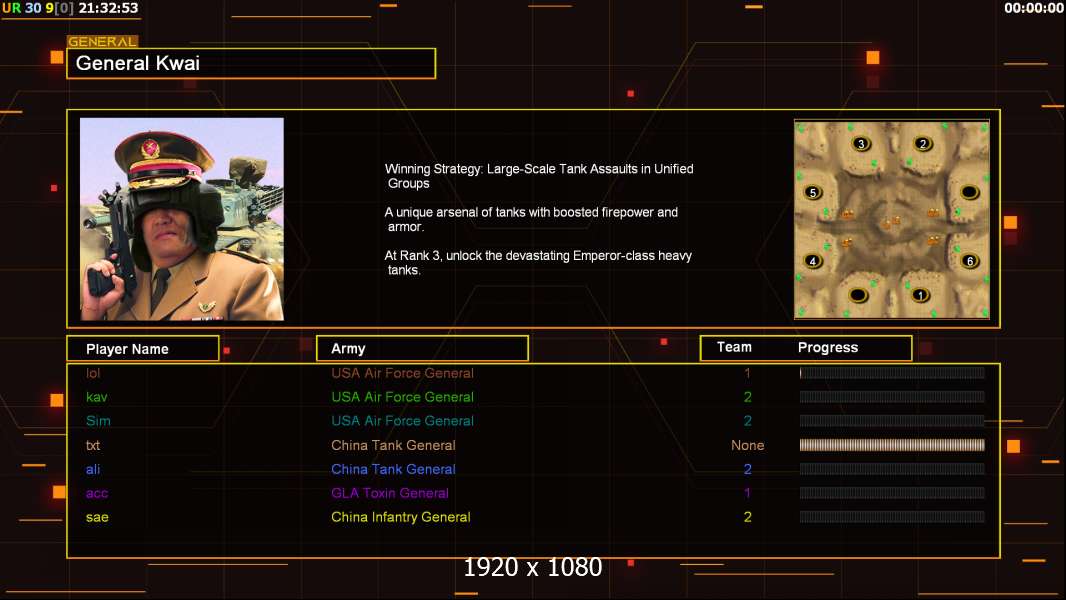The image size is (1066, 600).
Task: Click txt's China Tank General army
Action: (x=393, y=445)
